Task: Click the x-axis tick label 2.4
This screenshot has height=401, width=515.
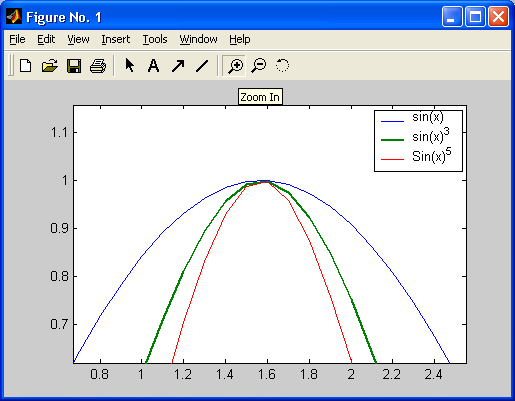Action: click(434, 374)
